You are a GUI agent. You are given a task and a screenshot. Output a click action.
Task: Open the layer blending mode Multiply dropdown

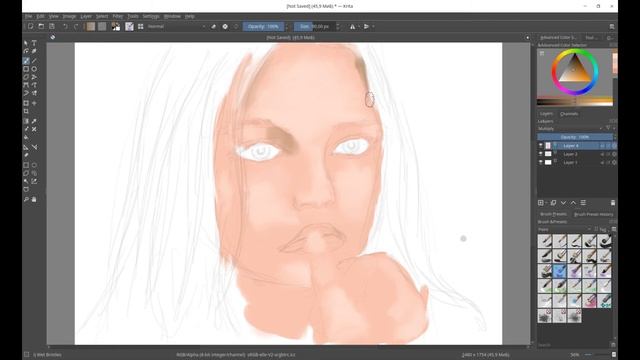point(570,129)
